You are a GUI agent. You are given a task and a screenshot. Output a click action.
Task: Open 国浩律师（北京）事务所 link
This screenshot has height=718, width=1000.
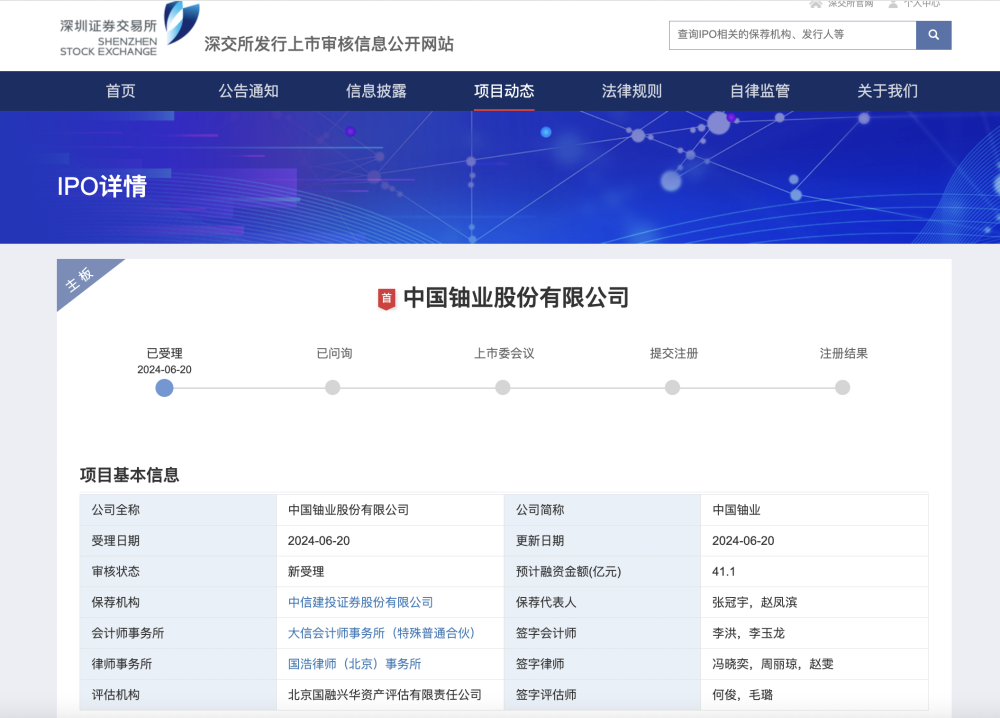click(x=355, y=664)
